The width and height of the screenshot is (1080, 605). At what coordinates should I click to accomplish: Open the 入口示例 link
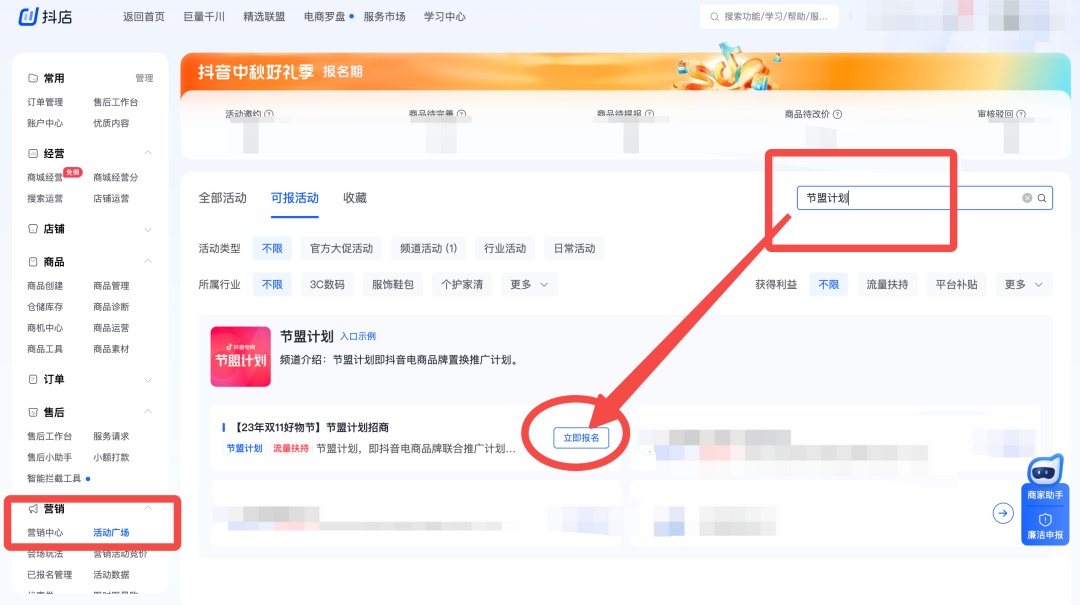[358, 336]
